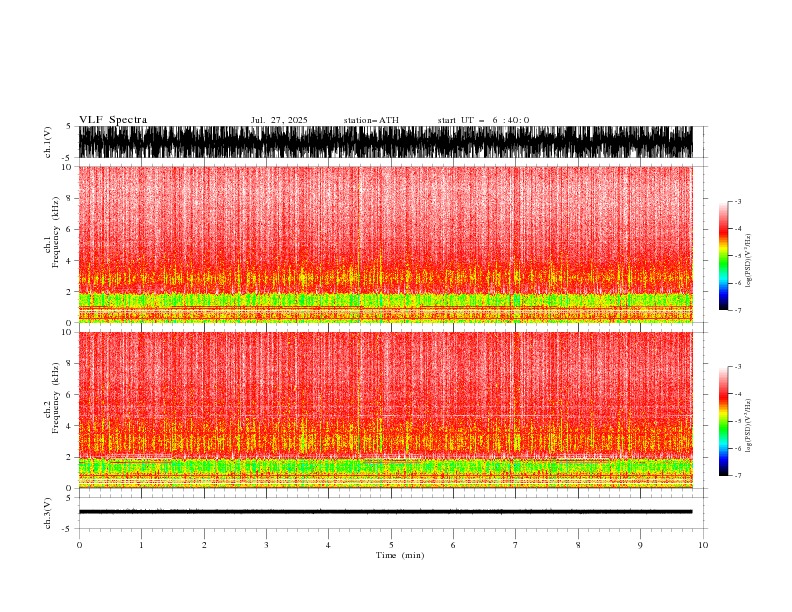Click the "-3" label on the ch.1 colorbar
This screenshot has height=612, width=792.
tap(737, 201)
